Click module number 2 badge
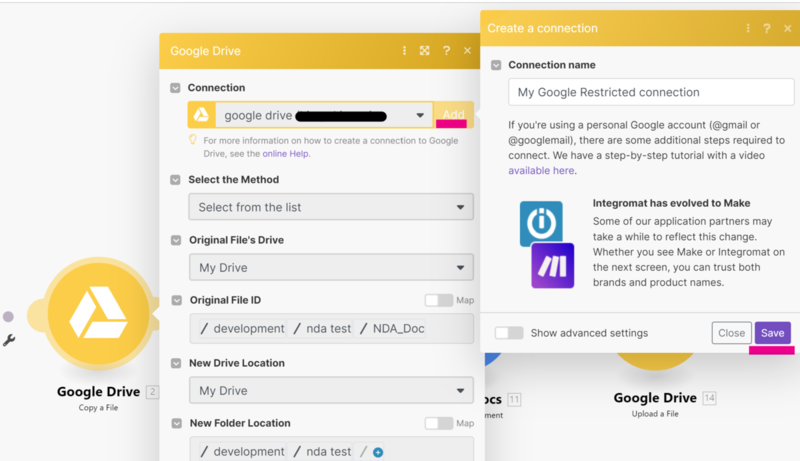Screen dimensions: 800x461 pos(152,392)
